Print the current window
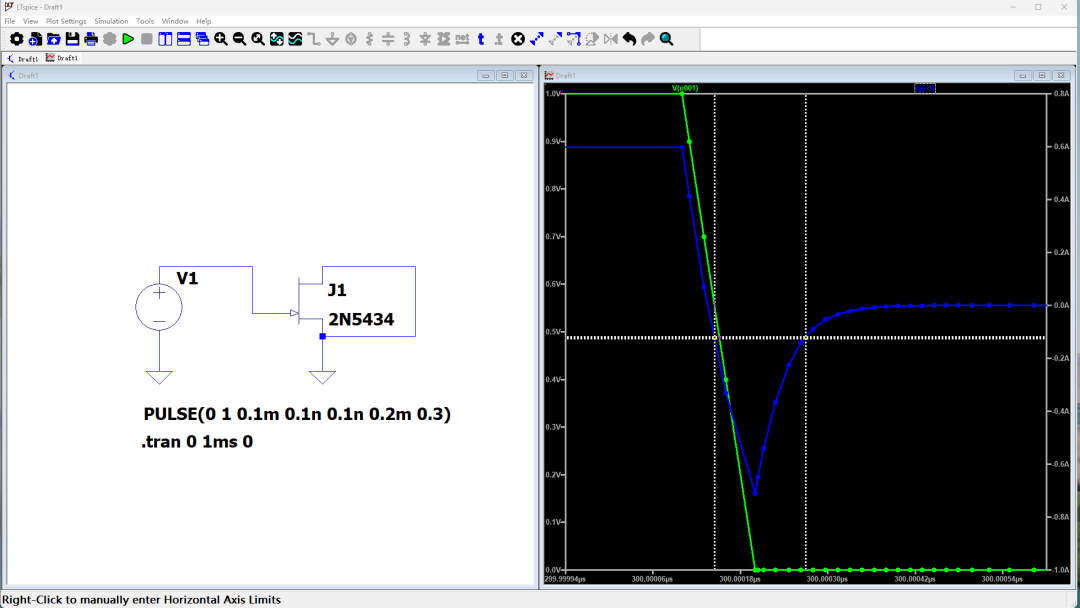1080x608 pixels. [x=91, y=39]
